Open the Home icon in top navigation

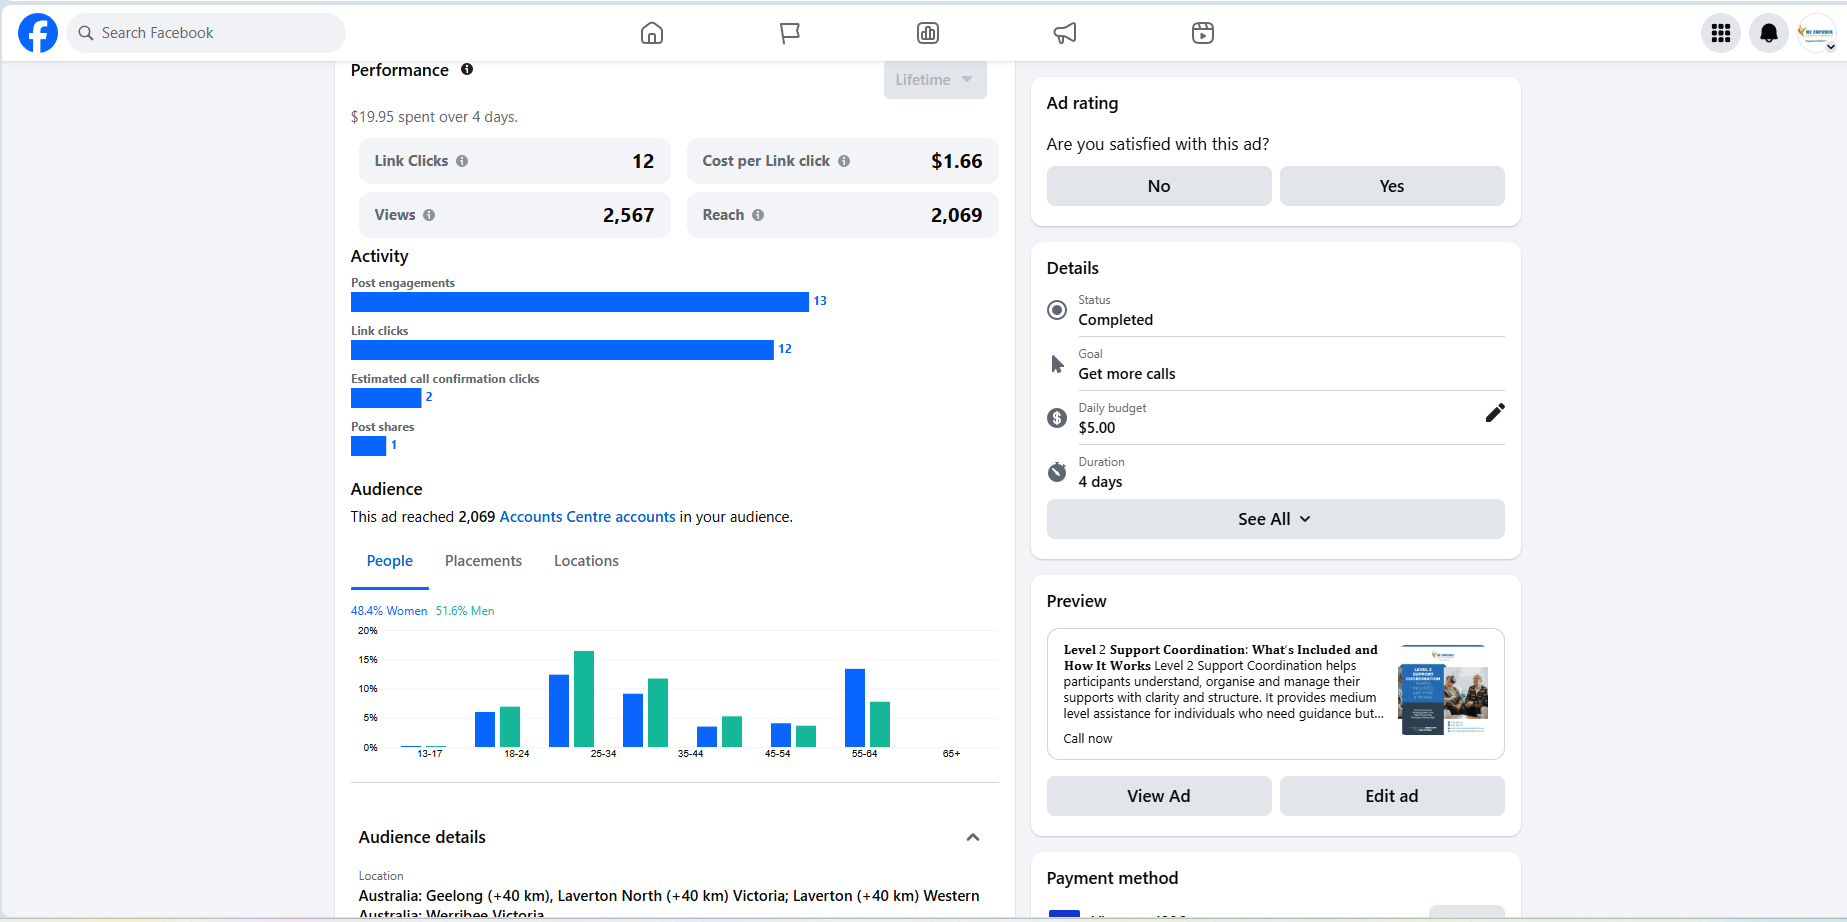pos(652,33)
